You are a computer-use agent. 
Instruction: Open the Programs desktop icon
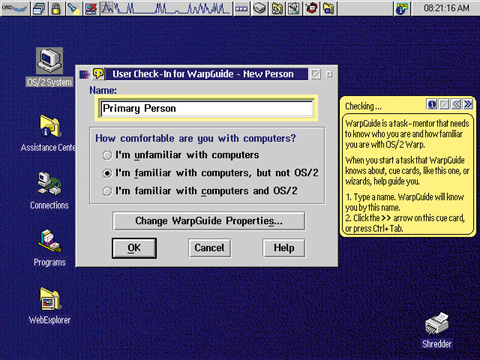[49, 248]
